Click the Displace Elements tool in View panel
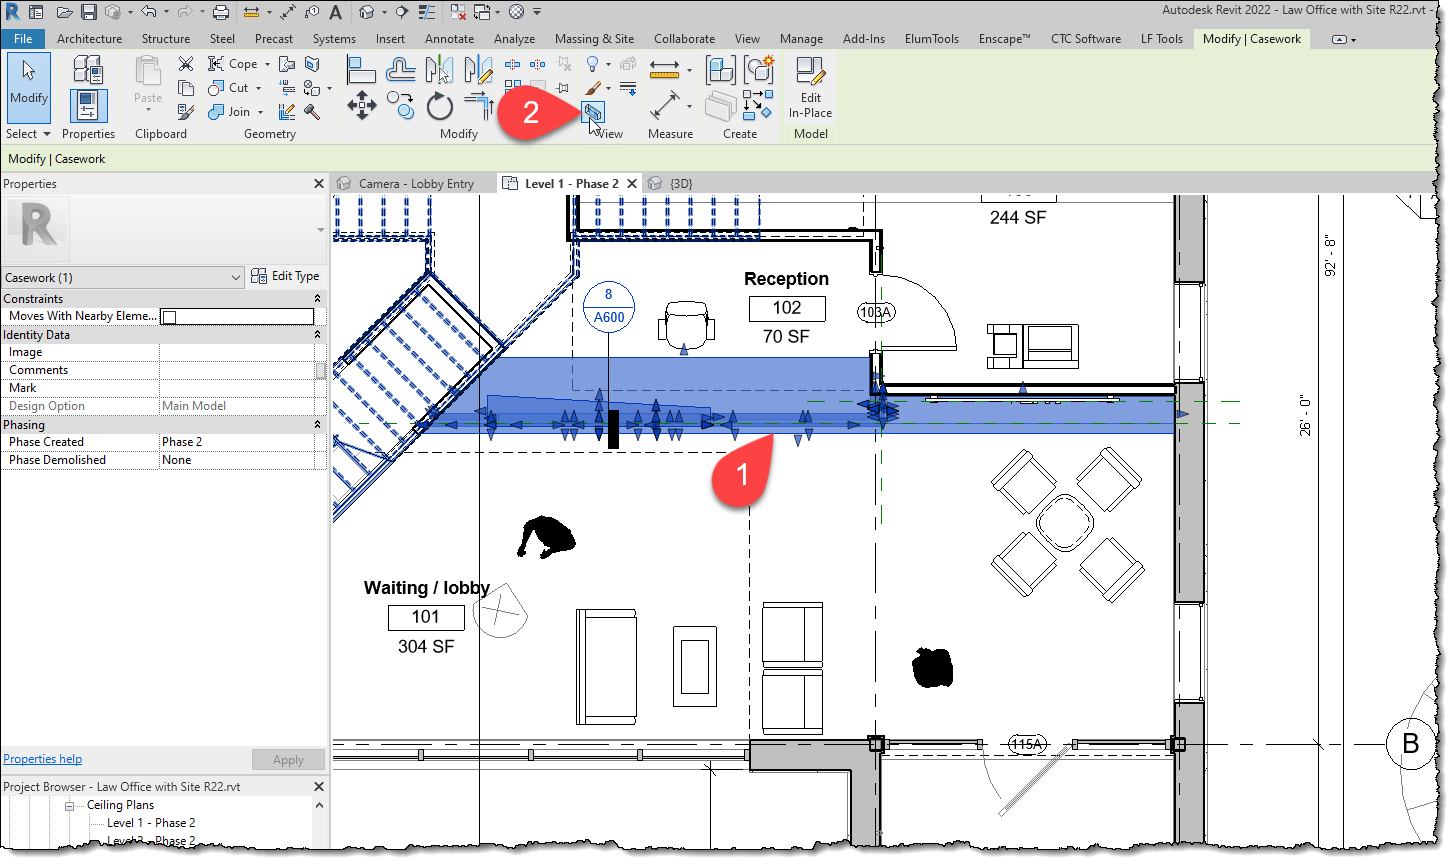 592,113
